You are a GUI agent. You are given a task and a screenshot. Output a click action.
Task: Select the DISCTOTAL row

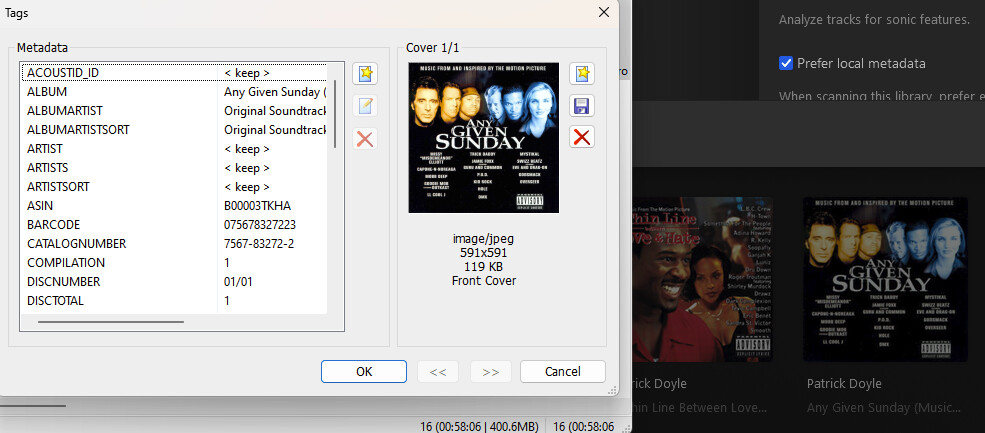175,300
